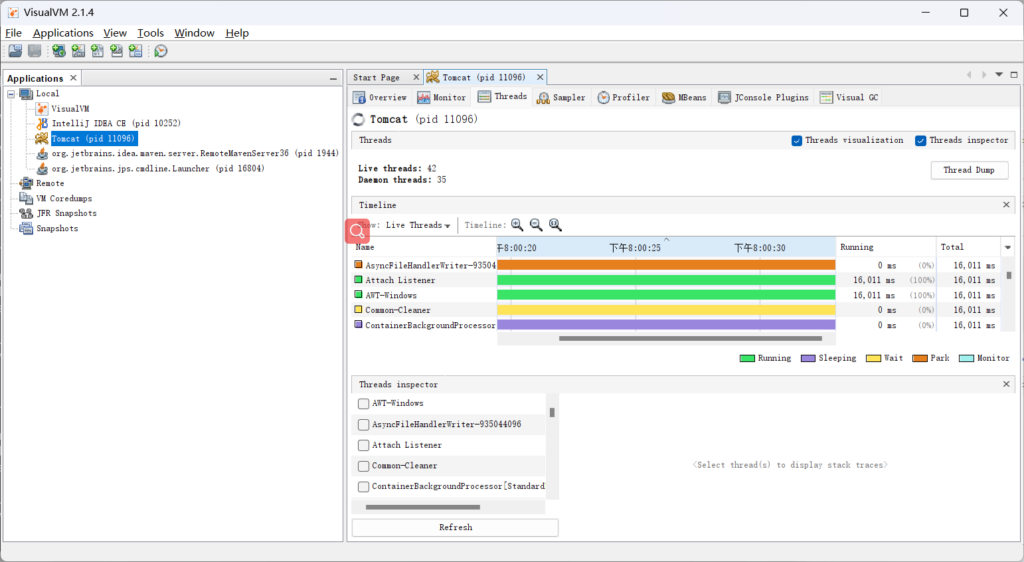
Task: Click the Refresh button
Action: (x=455, y=527)
